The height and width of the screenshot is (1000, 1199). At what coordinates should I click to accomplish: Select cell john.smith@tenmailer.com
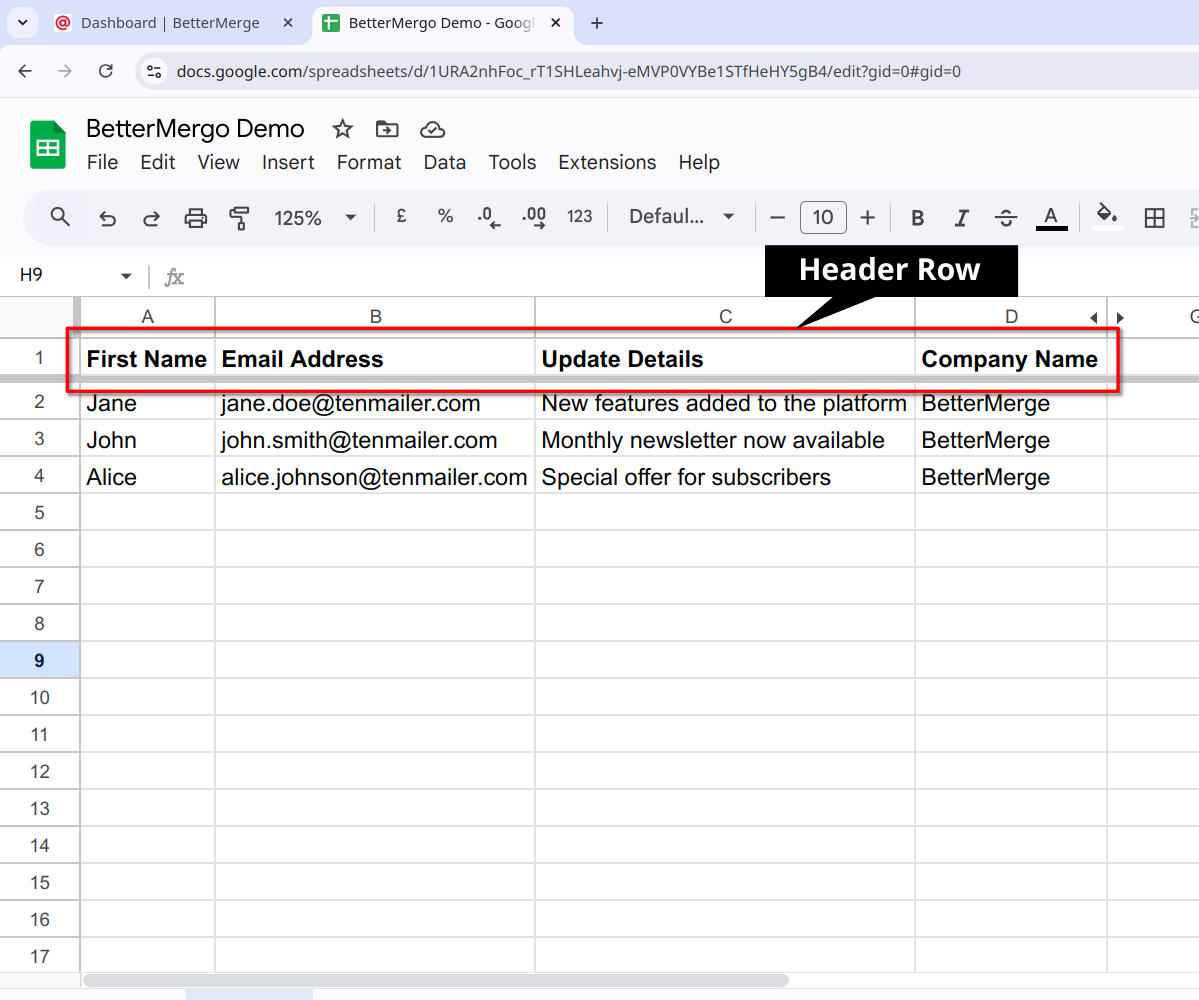pyautogui.click(x=375, y=439)
